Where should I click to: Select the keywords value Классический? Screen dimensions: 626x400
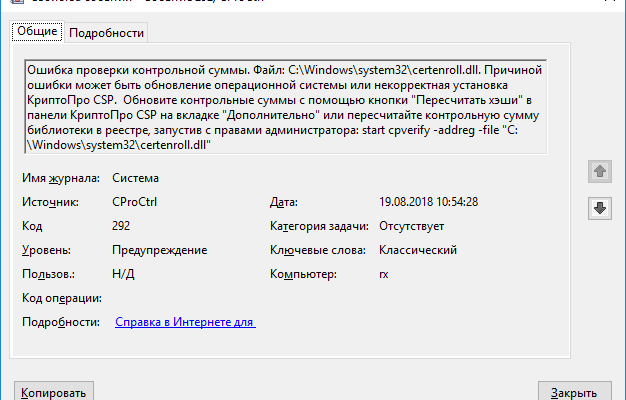pos(418,250)
